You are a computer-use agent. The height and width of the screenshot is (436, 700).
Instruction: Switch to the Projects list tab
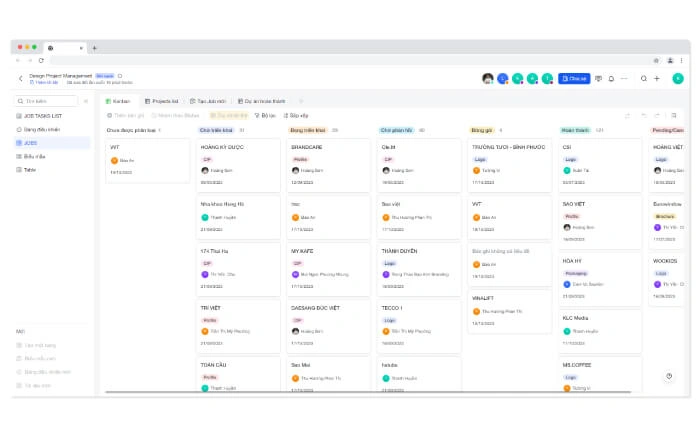[161, 101]
